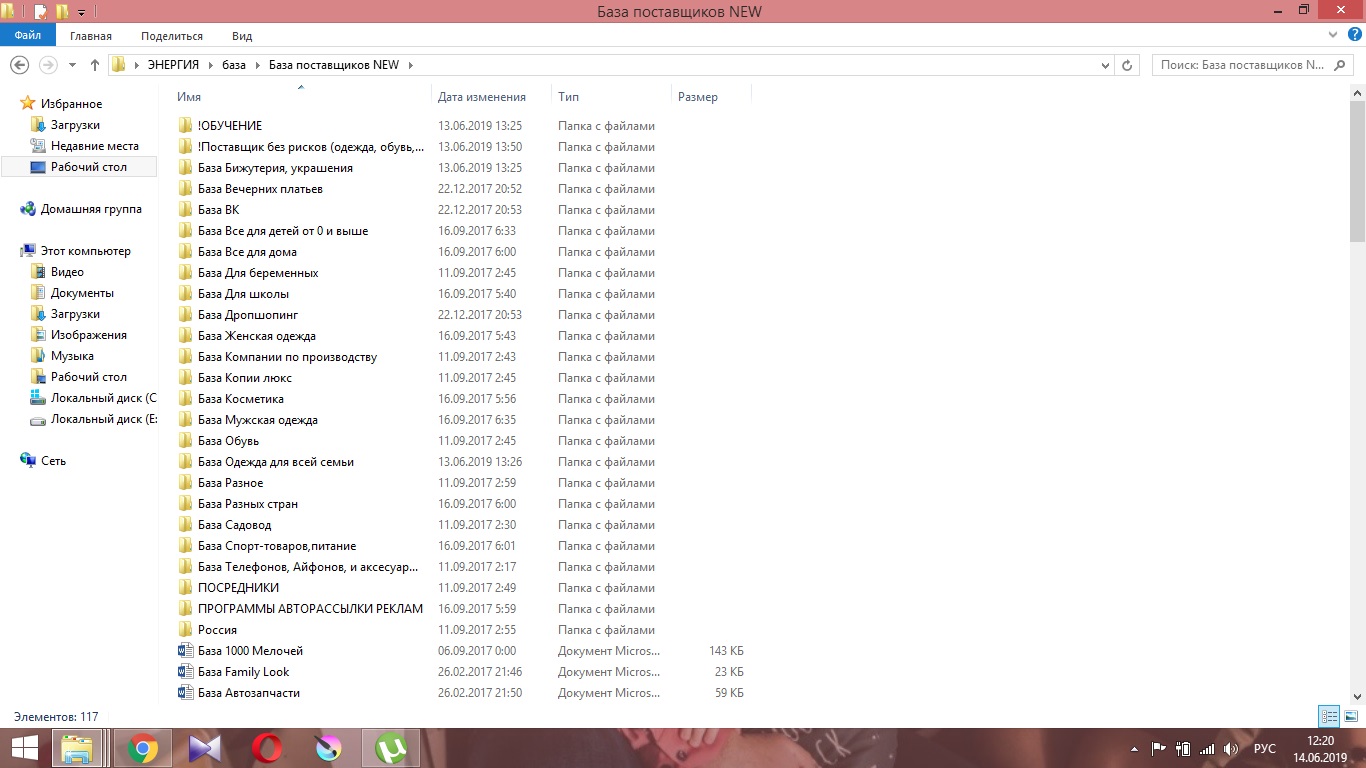Select the ПОСРЕДНИКИ folder icon

pyautogui.click(x=185, y=587)
